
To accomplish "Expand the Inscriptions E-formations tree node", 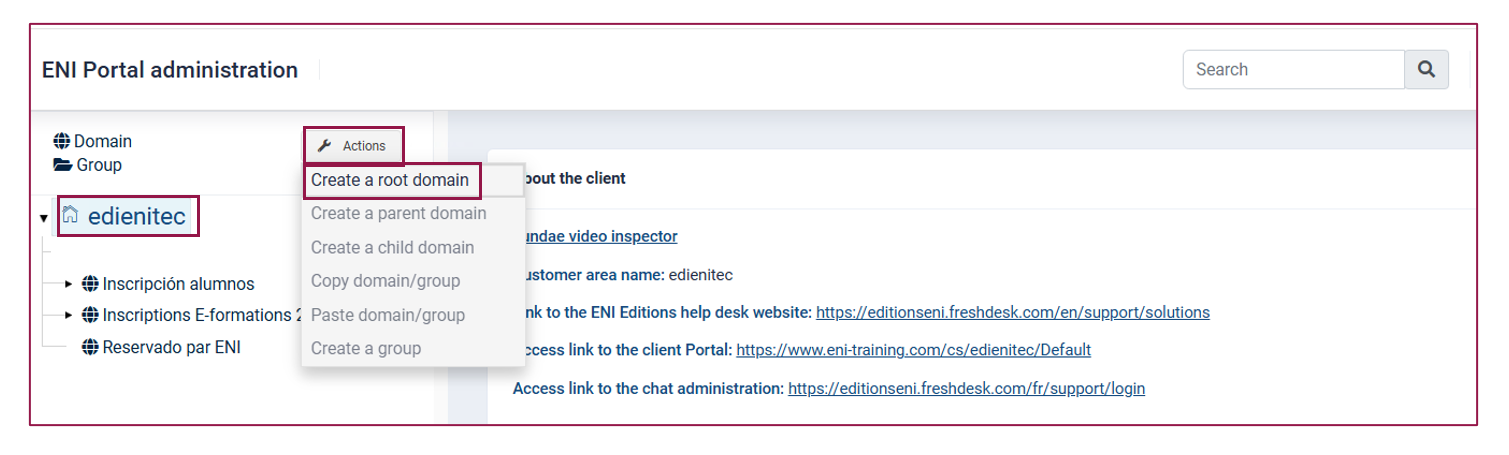I will point(69,315).
